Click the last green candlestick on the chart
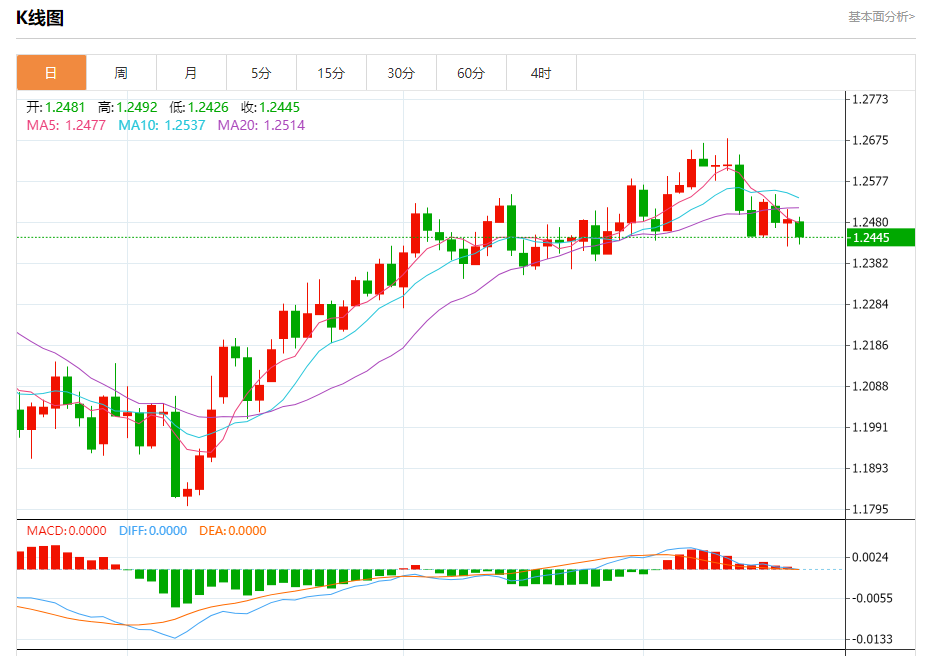The height and width of the screenshot is (656, 926). pos(800,230)
